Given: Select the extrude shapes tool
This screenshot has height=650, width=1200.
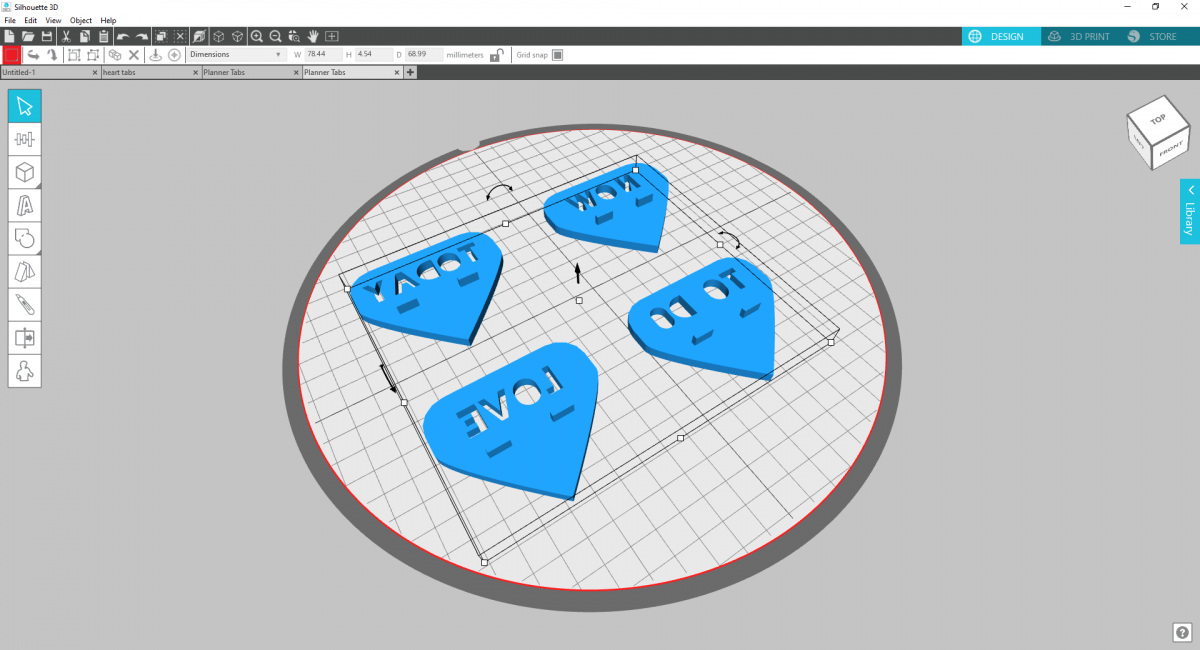Looking at the screenshot, I should click(x=25, y=271).
